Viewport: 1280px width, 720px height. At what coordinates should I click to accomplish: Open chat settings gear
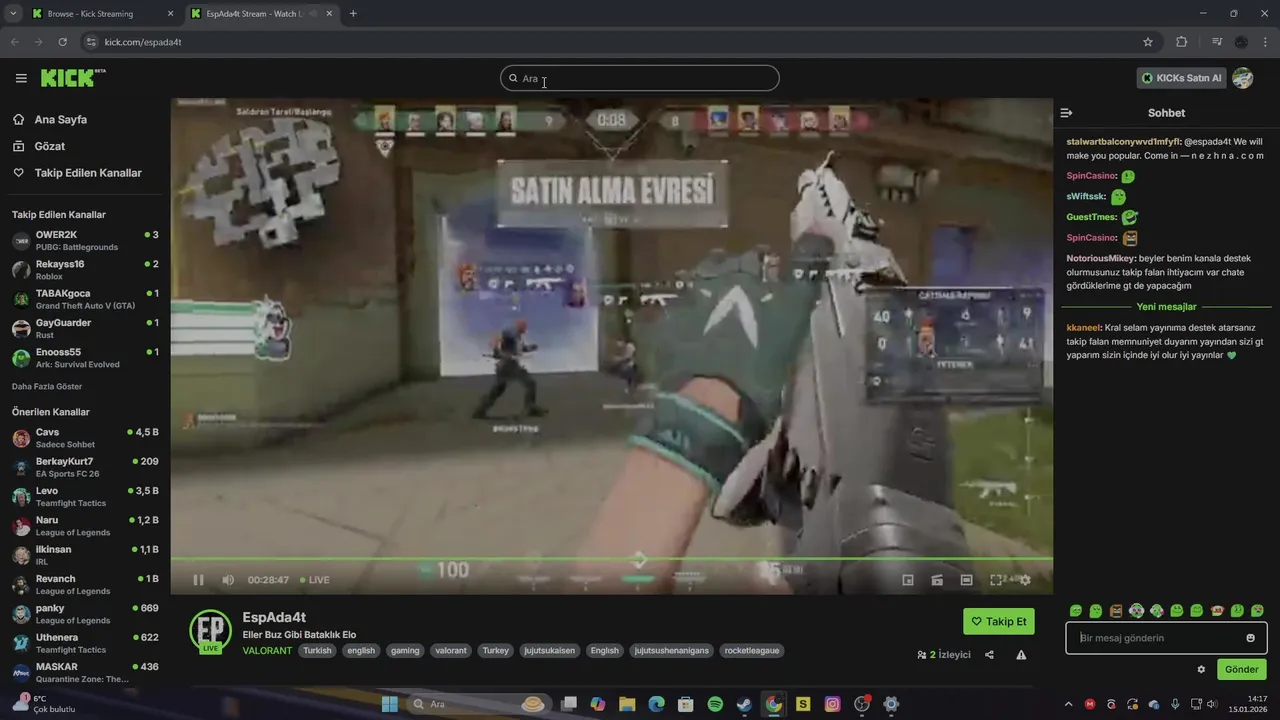tap(1201, 670)
